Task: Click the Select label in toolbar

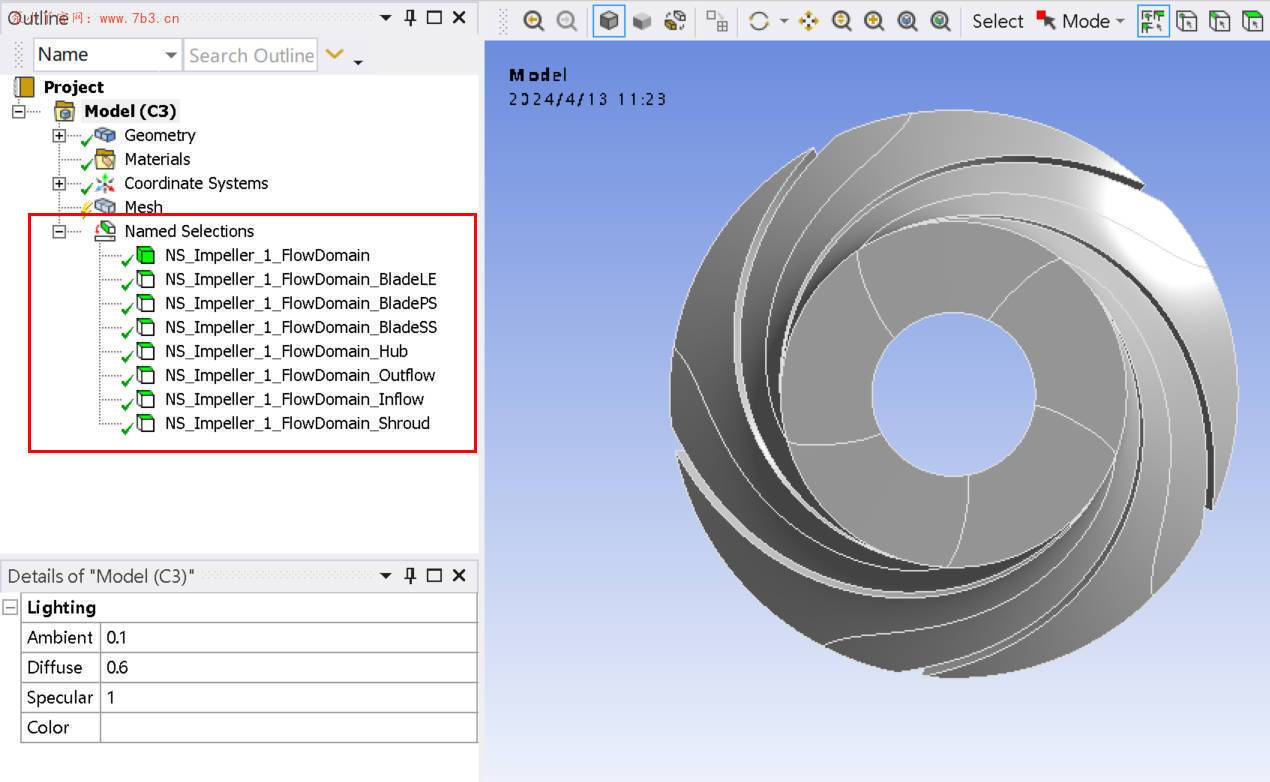Action: [997, 21]
